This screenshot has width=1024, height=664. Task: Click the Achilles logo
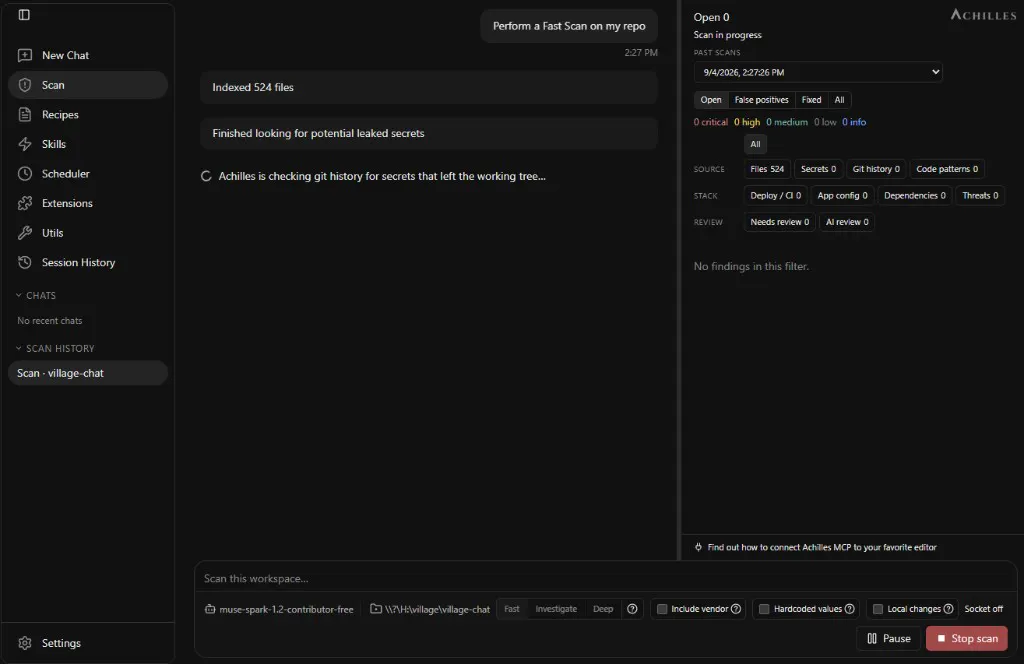983,14
